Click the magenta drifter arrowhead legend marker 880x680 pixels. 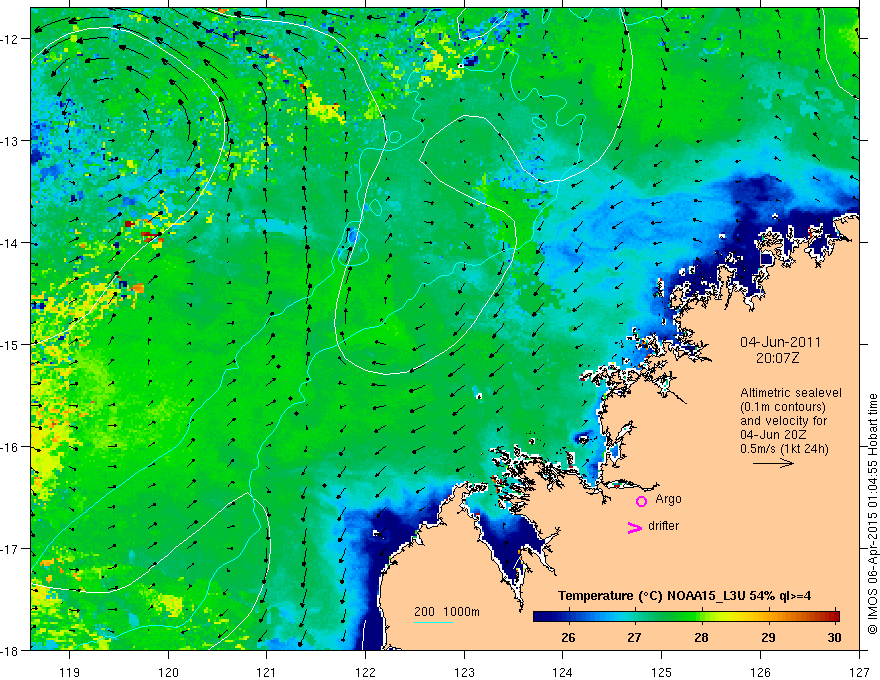pyautogui.click(x=635, y=527)
